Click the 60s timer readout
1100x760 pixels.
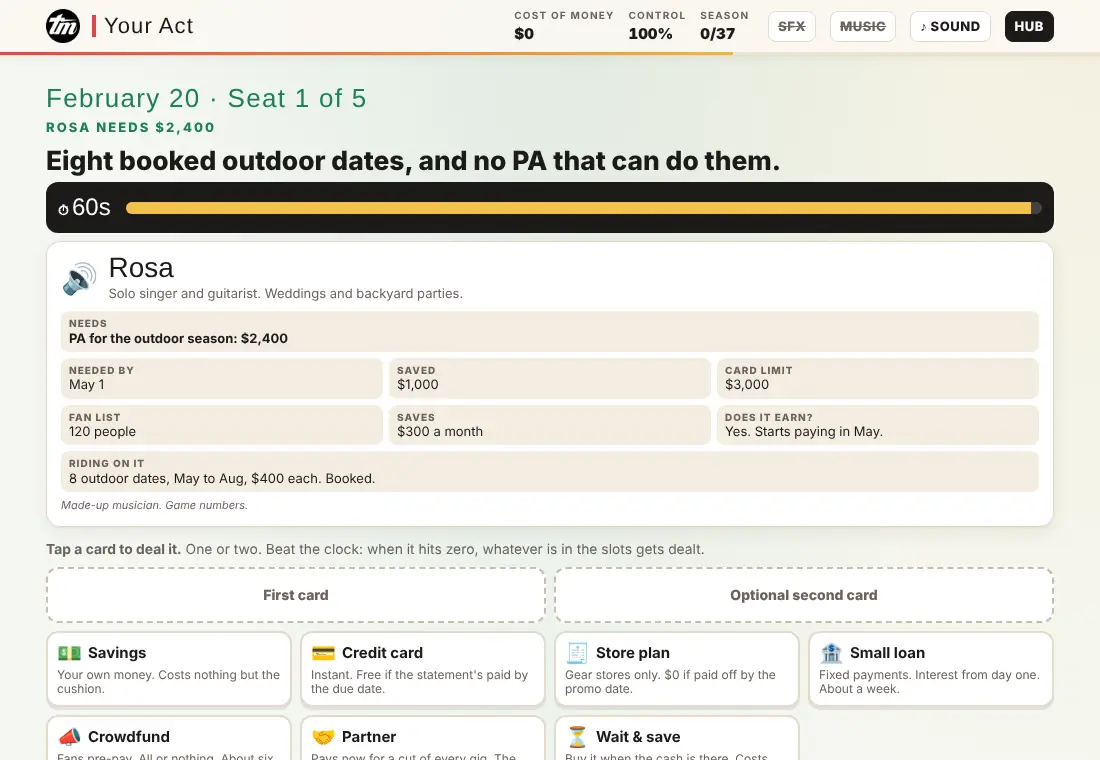point(91,208)
